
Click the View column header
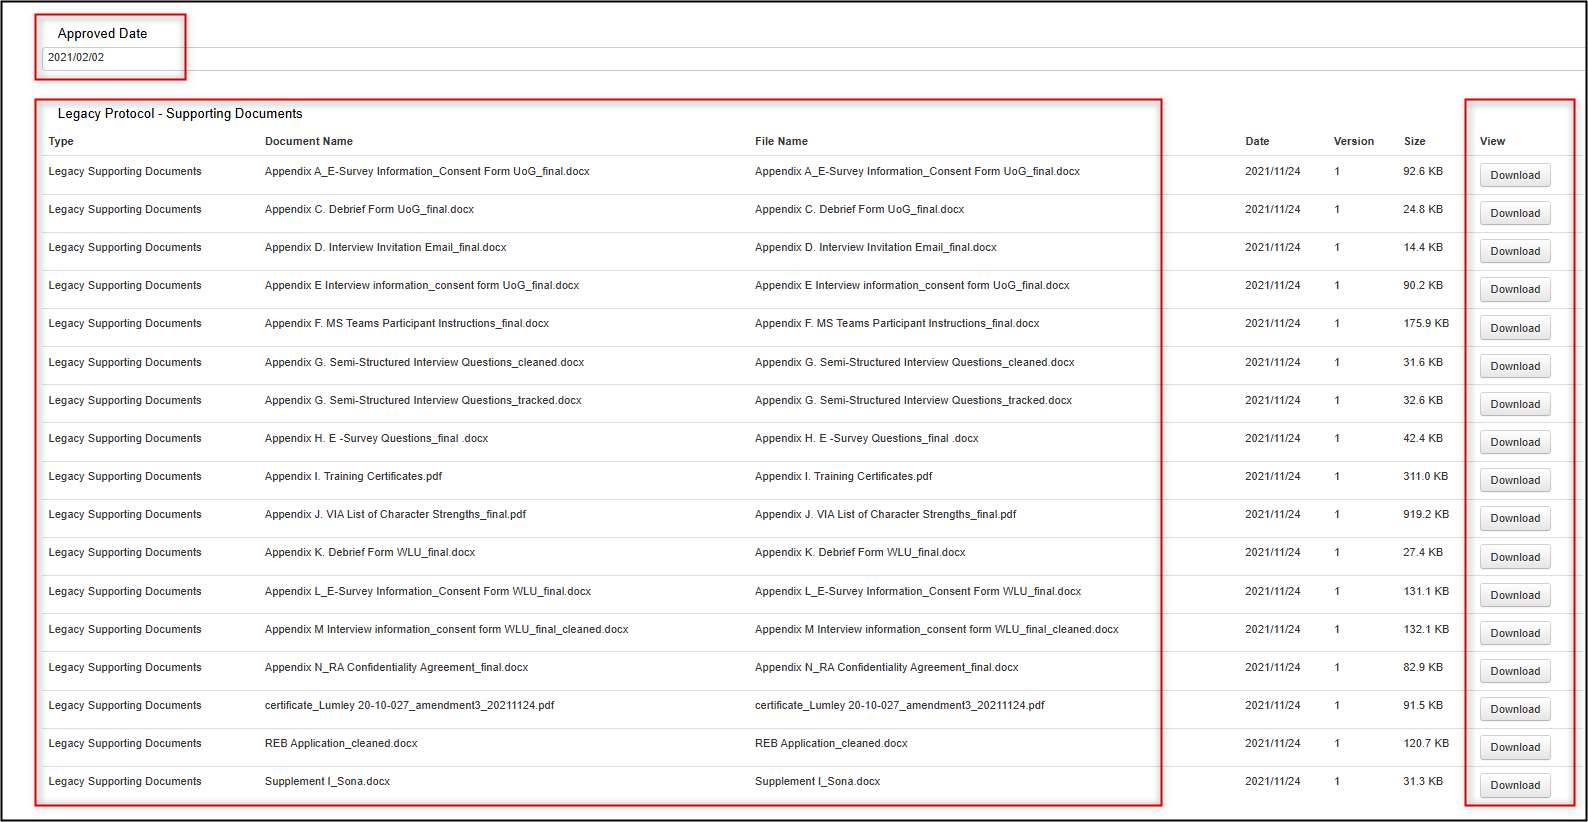point(1492,141)
